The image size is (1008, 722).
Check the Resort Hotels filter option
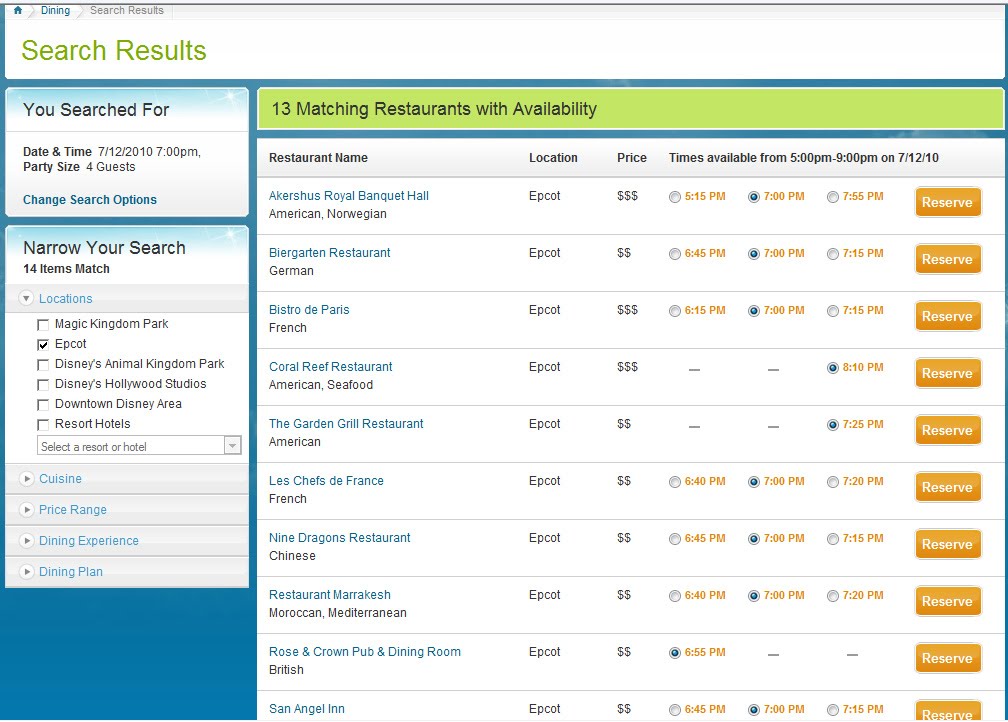[43, 423]
